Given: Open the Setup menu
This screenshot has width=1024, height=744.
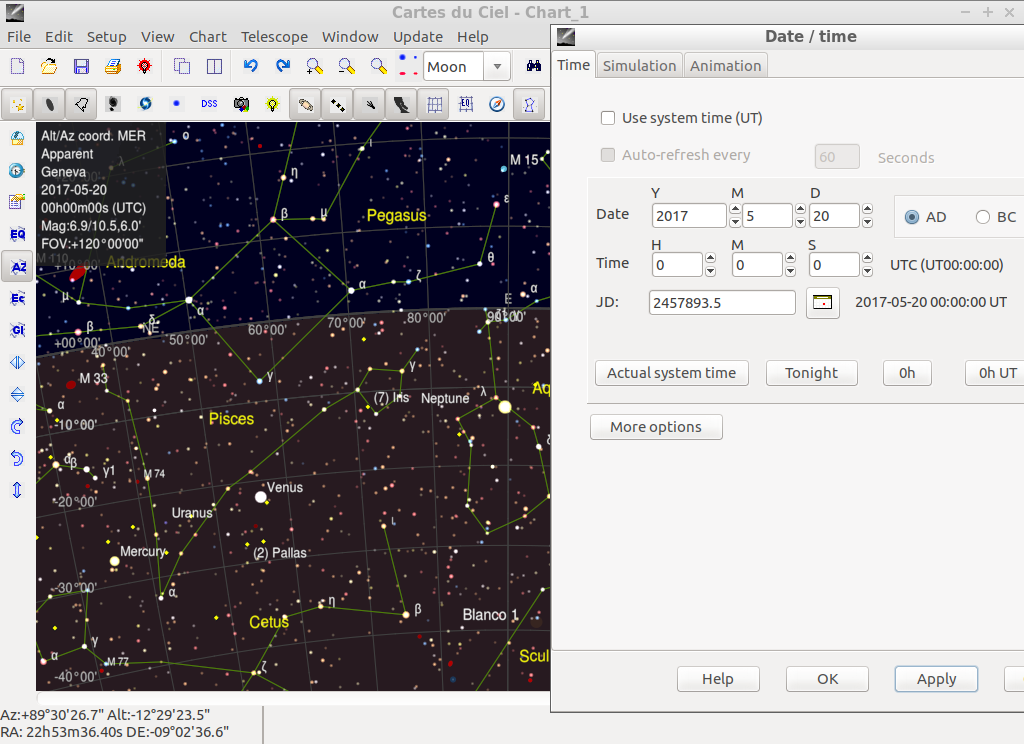Looking at the screenshot, I should pyautogui.click(x=106, y=37).
